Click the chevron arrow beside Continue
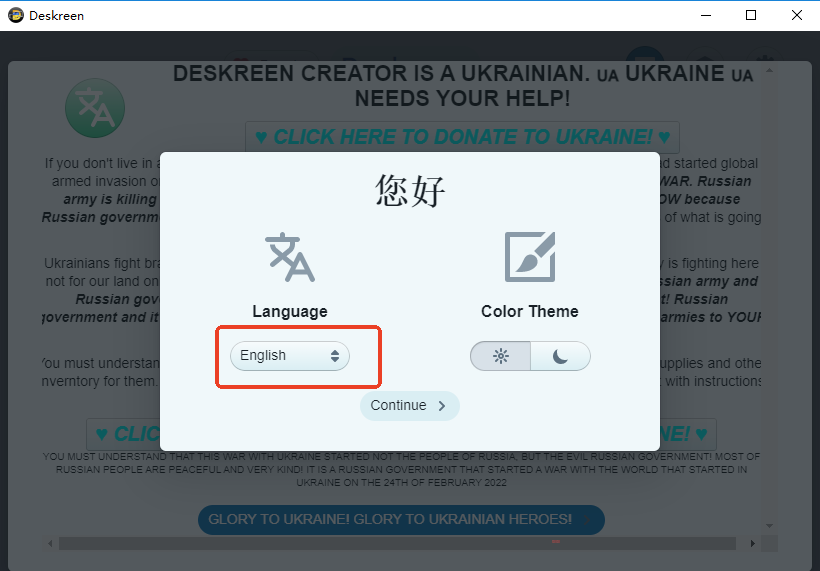Viewport: 820px width, 571px height. click(x=442, y=406)
